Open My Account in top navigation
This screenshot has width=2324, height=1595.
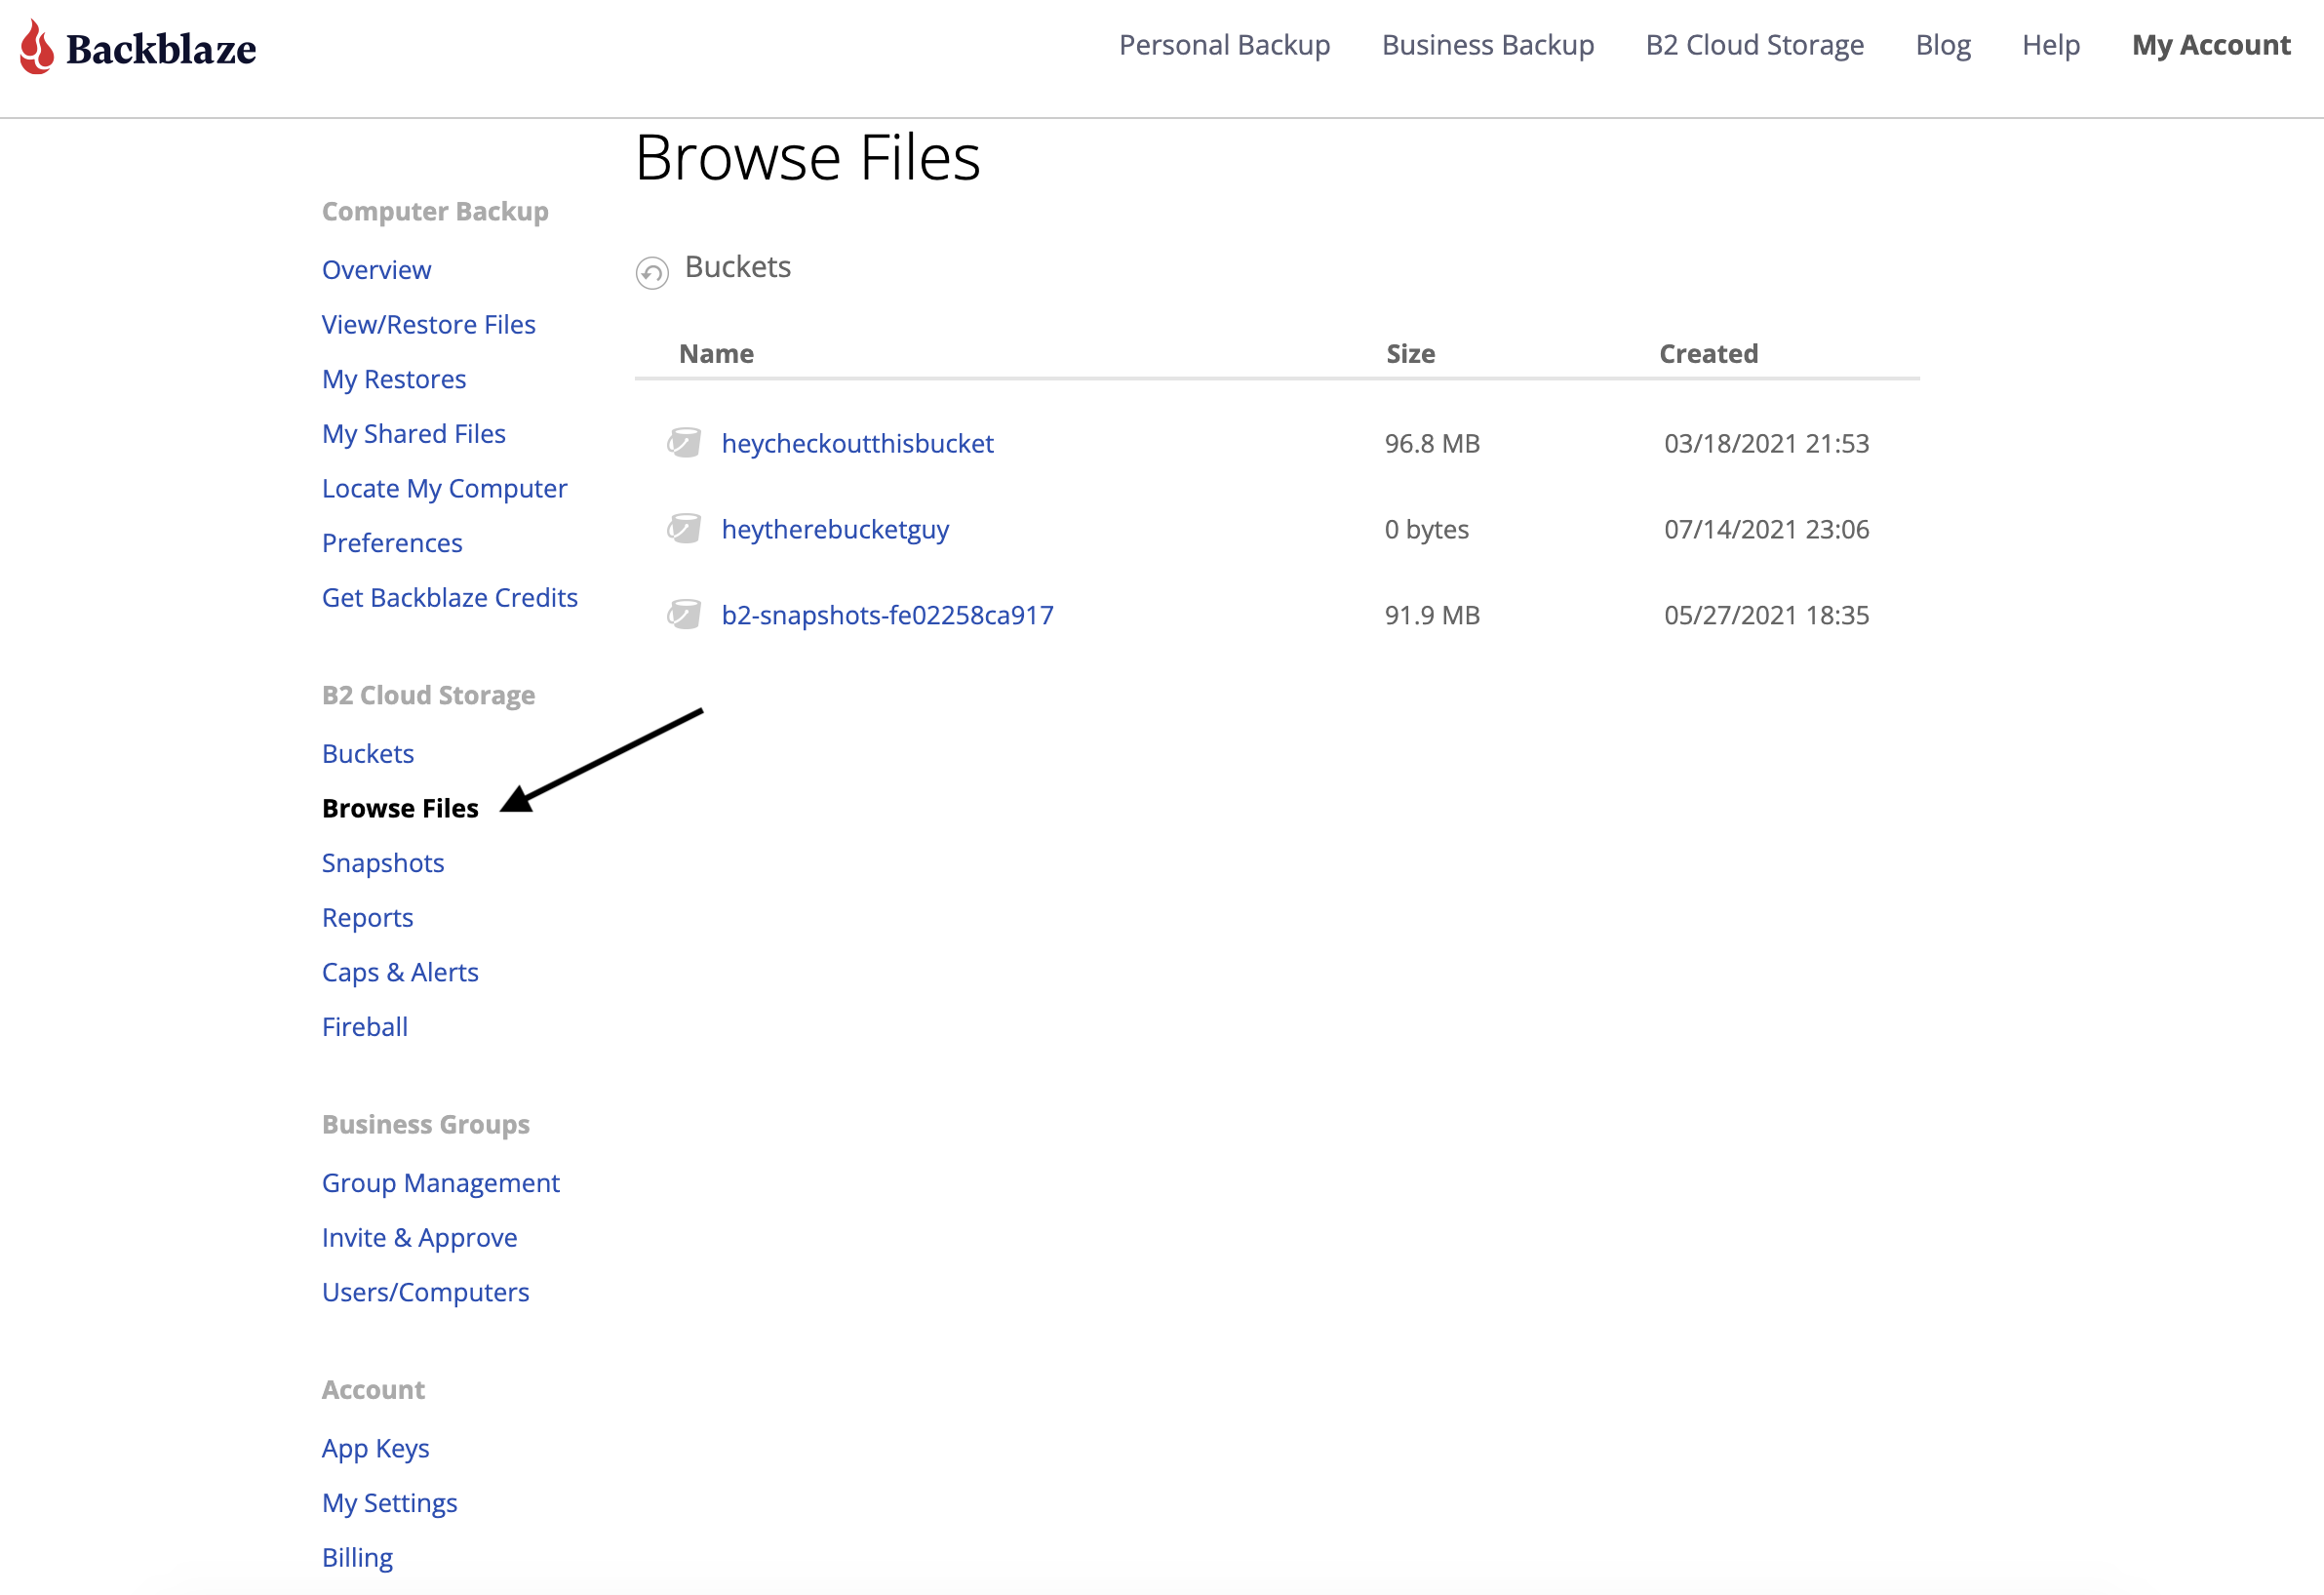[x=2211, y=45]
